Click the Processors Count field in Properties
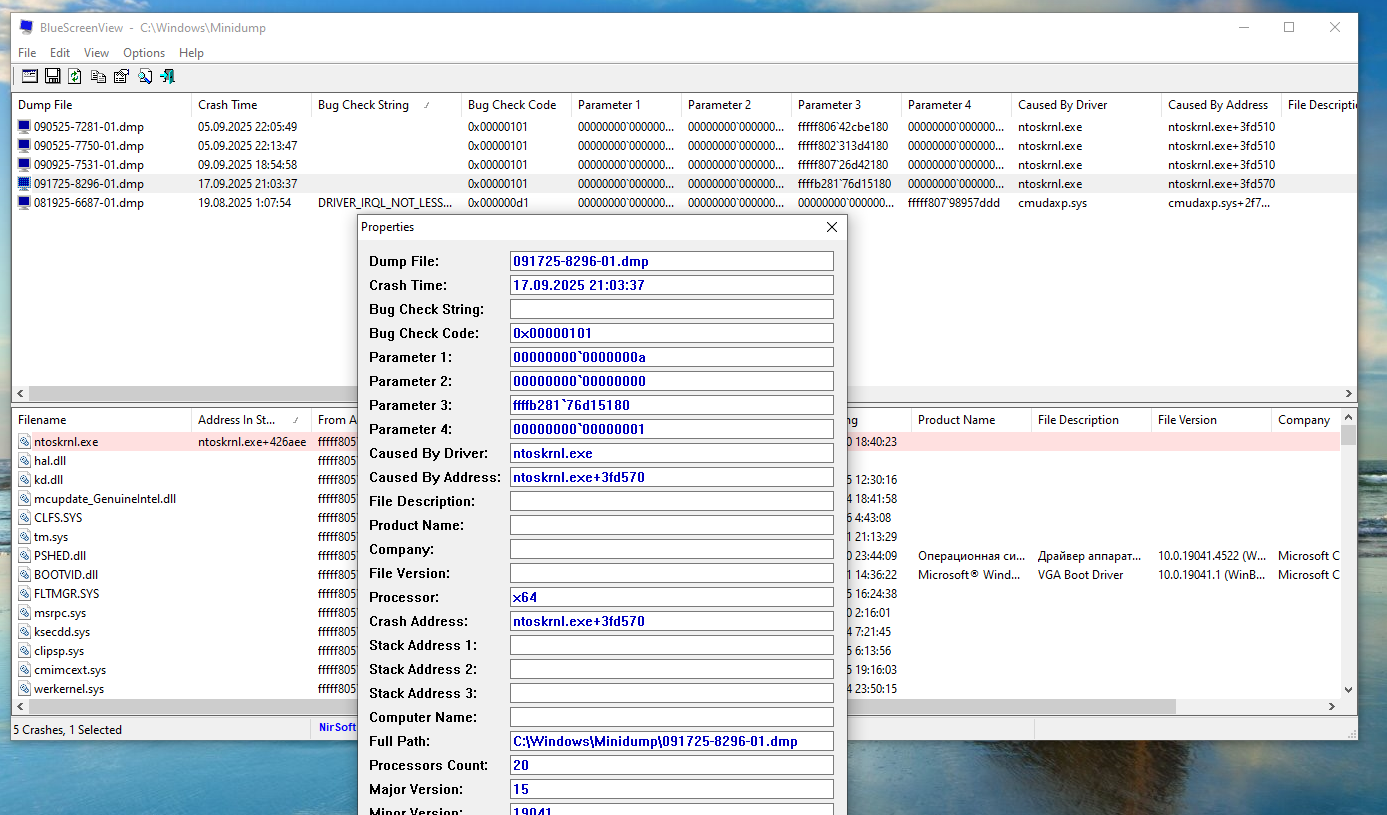This screenshot has height=815, width=1387. pos(672,765)
